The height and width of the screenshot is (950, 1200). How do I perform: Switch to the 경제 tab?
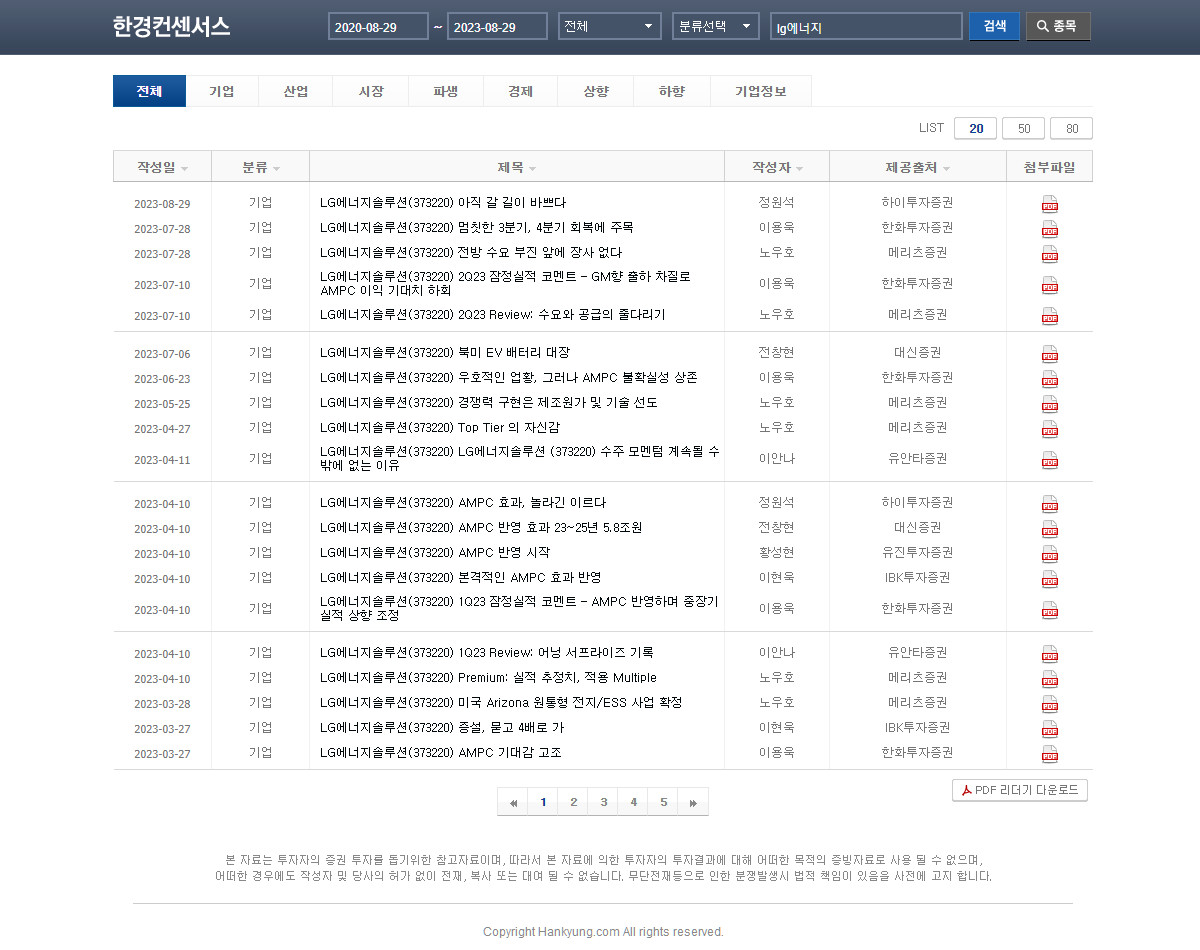click(521, 91)
